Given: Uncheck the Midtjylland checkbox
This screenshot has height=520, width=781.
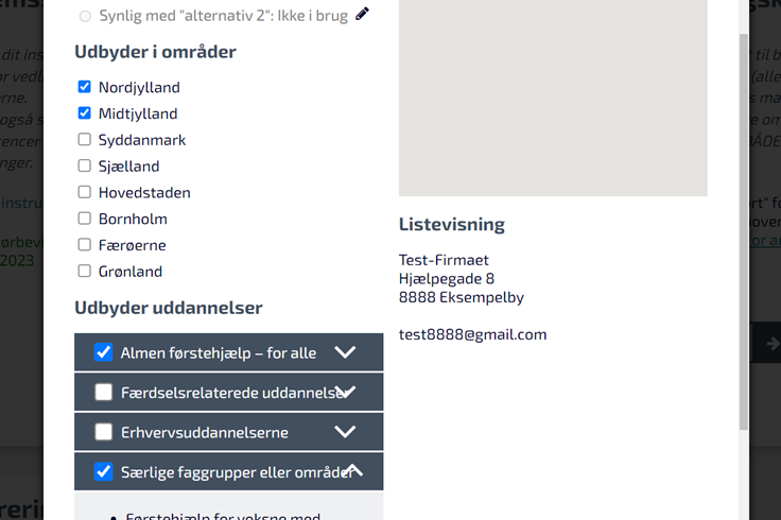Looking at the screenshot, I should [85, 113].
